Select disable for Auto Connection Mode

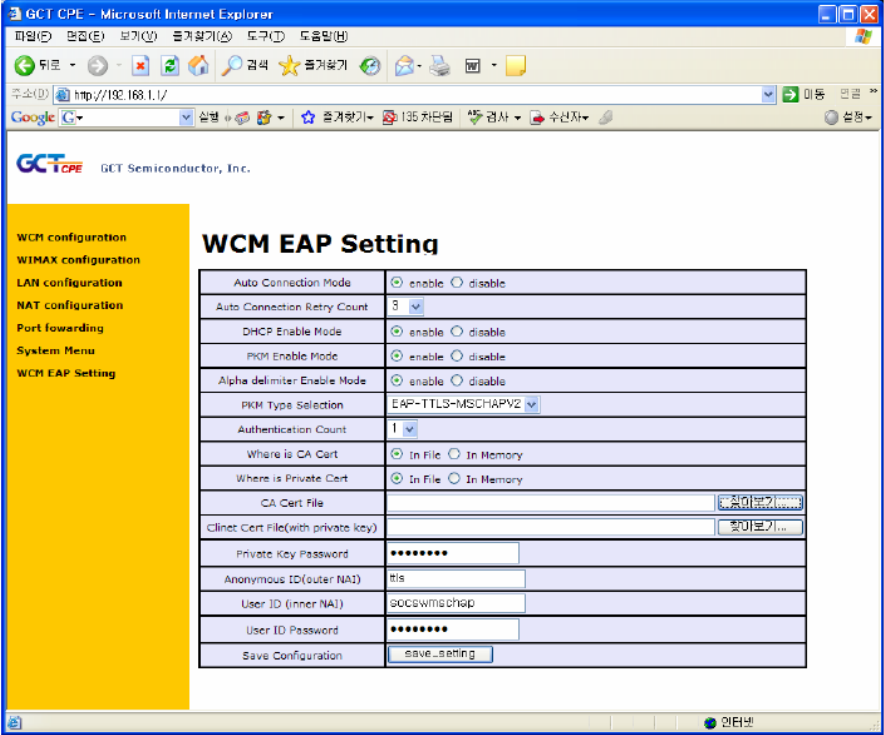pos(457,282)
